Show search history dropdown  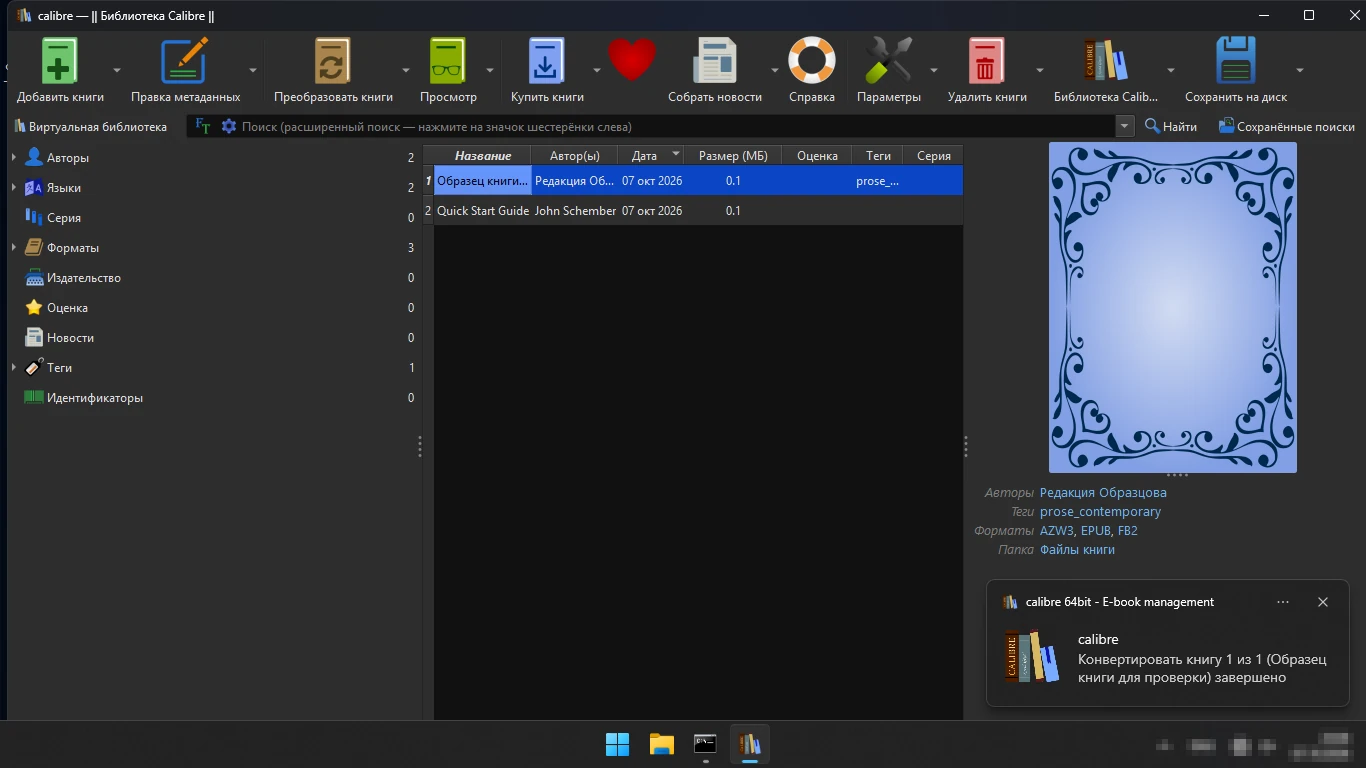click(1126, 127)
